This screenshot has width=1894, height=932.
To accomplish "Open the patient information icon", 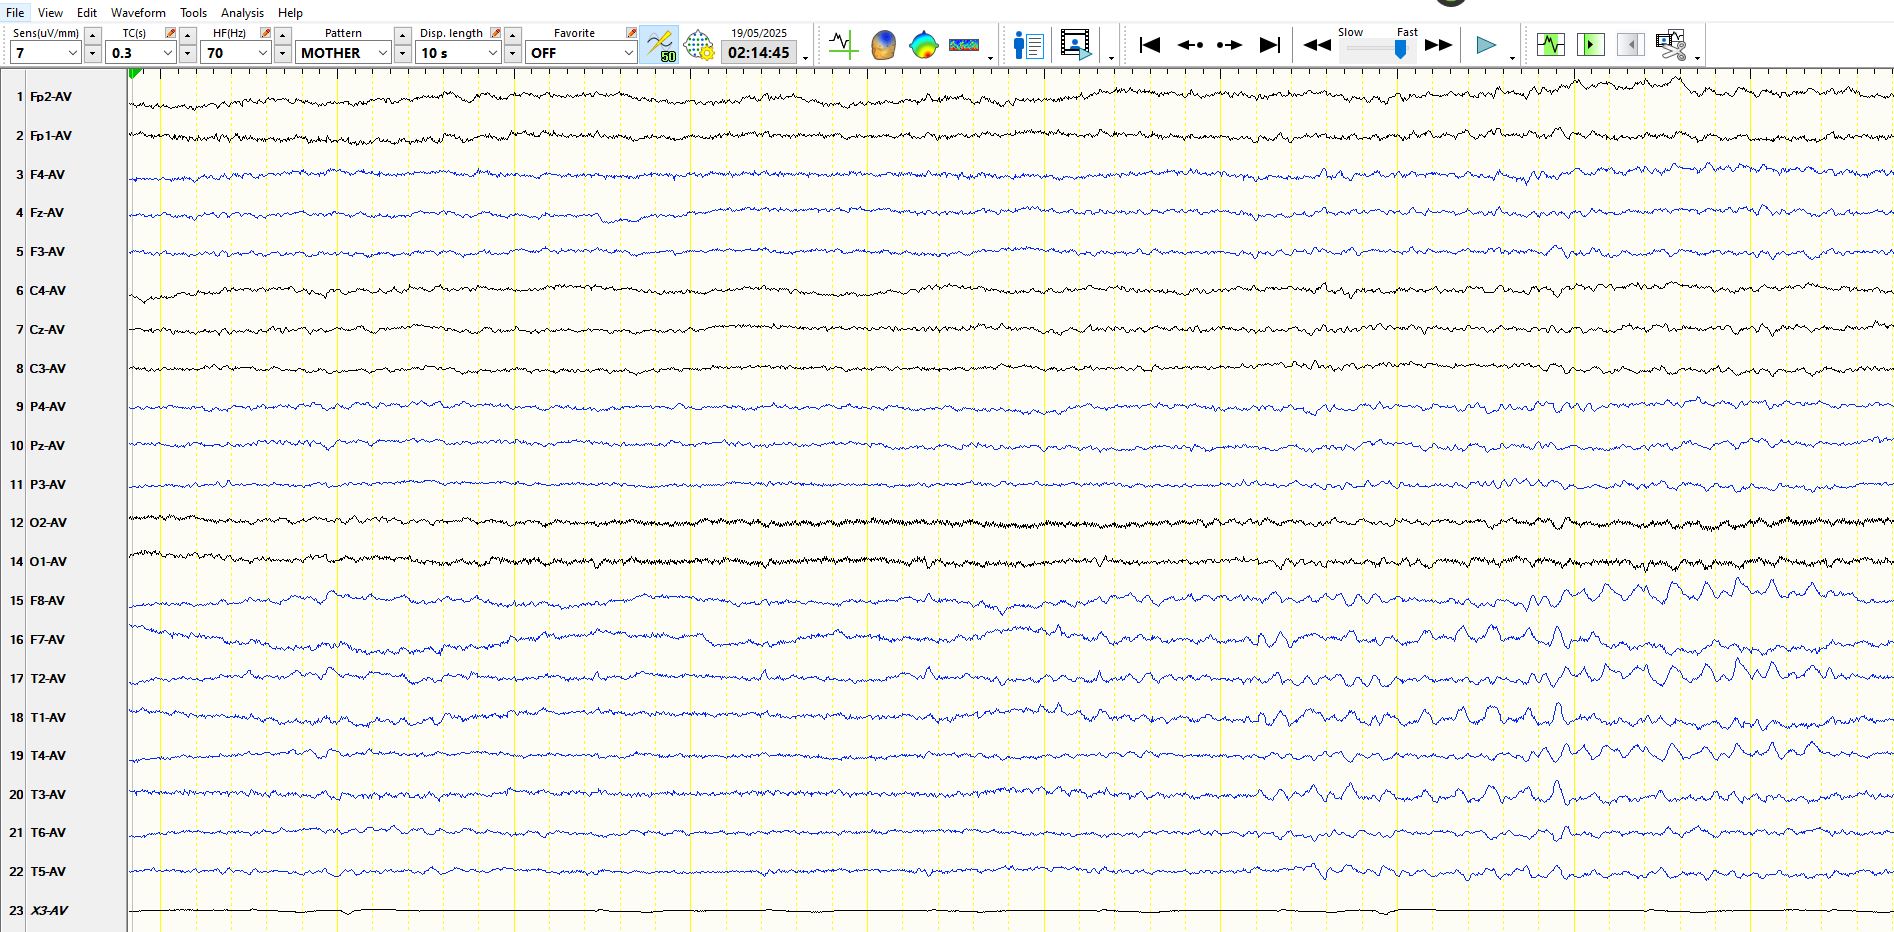I will pyautogui.click(x=1028, y=46).
